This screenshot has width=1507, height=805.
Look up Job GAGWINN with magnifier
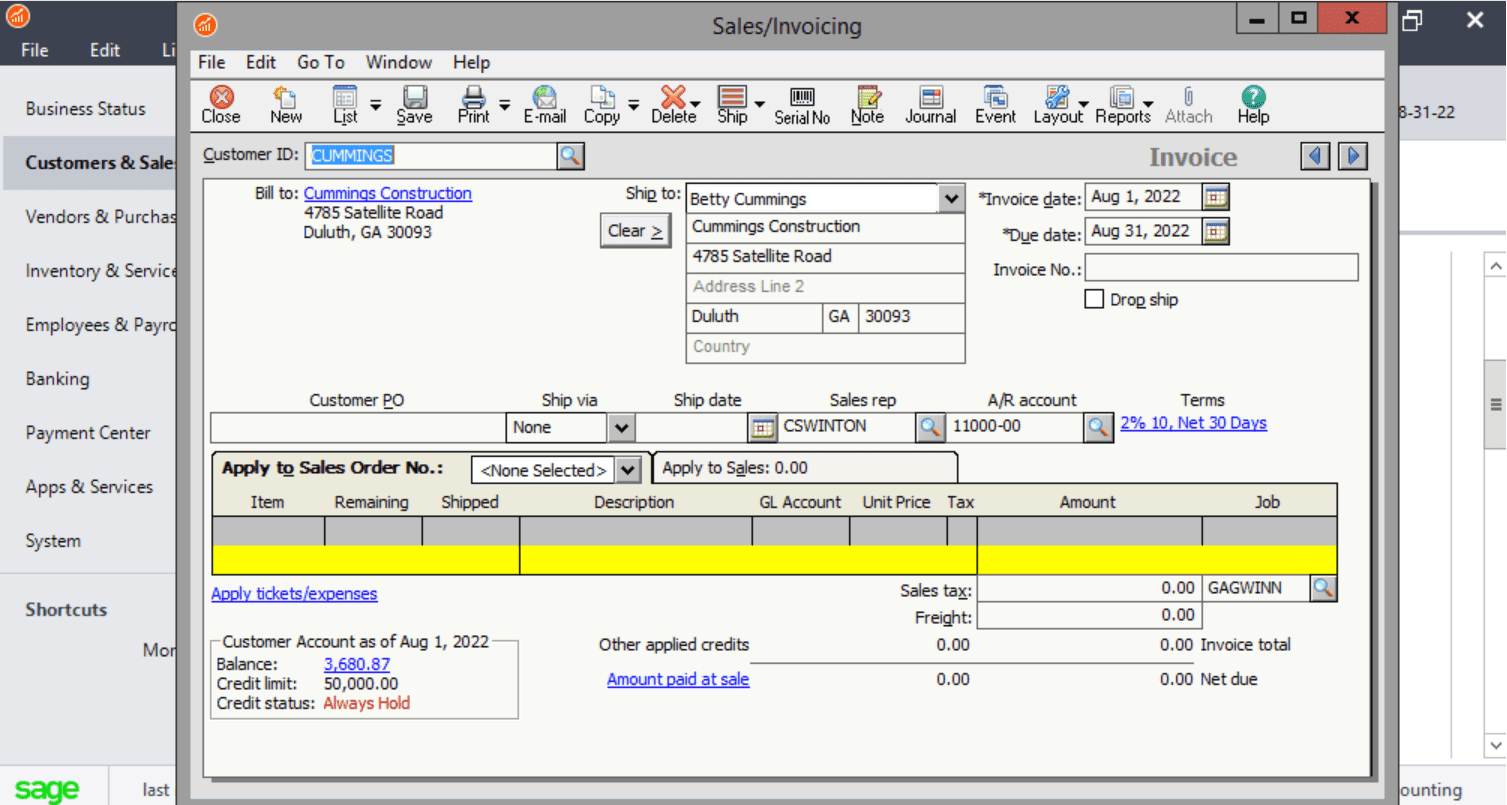click(x=1323, y=588)
